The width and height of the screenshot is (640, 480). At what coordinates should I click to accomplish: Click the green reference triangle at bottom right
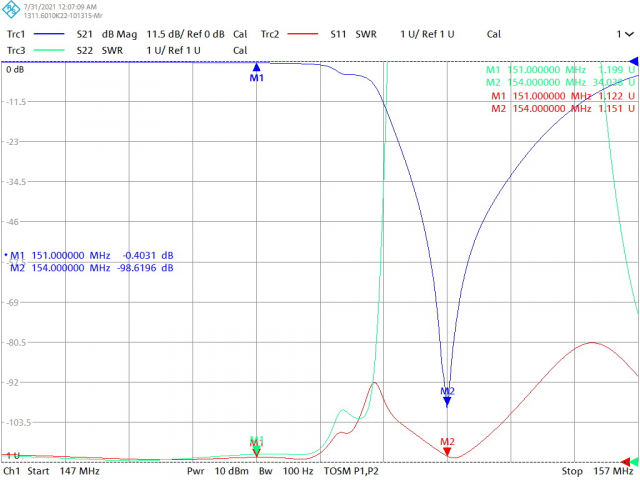pos(635,462)
